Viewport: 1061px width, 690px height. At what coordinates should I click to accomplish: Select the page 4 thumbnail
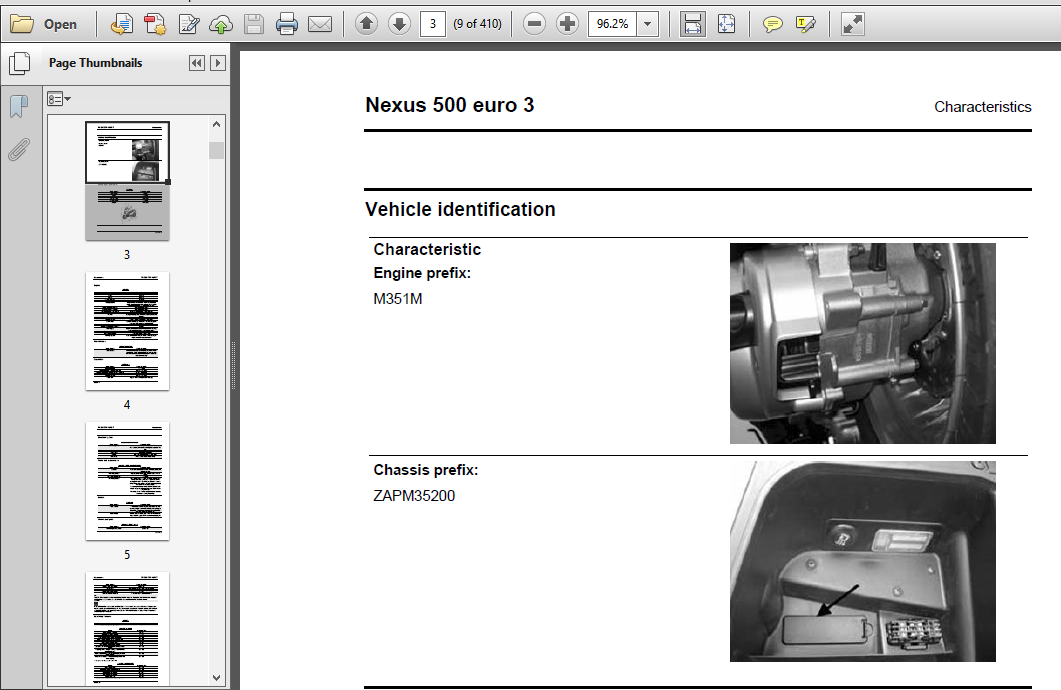(127, 331)
